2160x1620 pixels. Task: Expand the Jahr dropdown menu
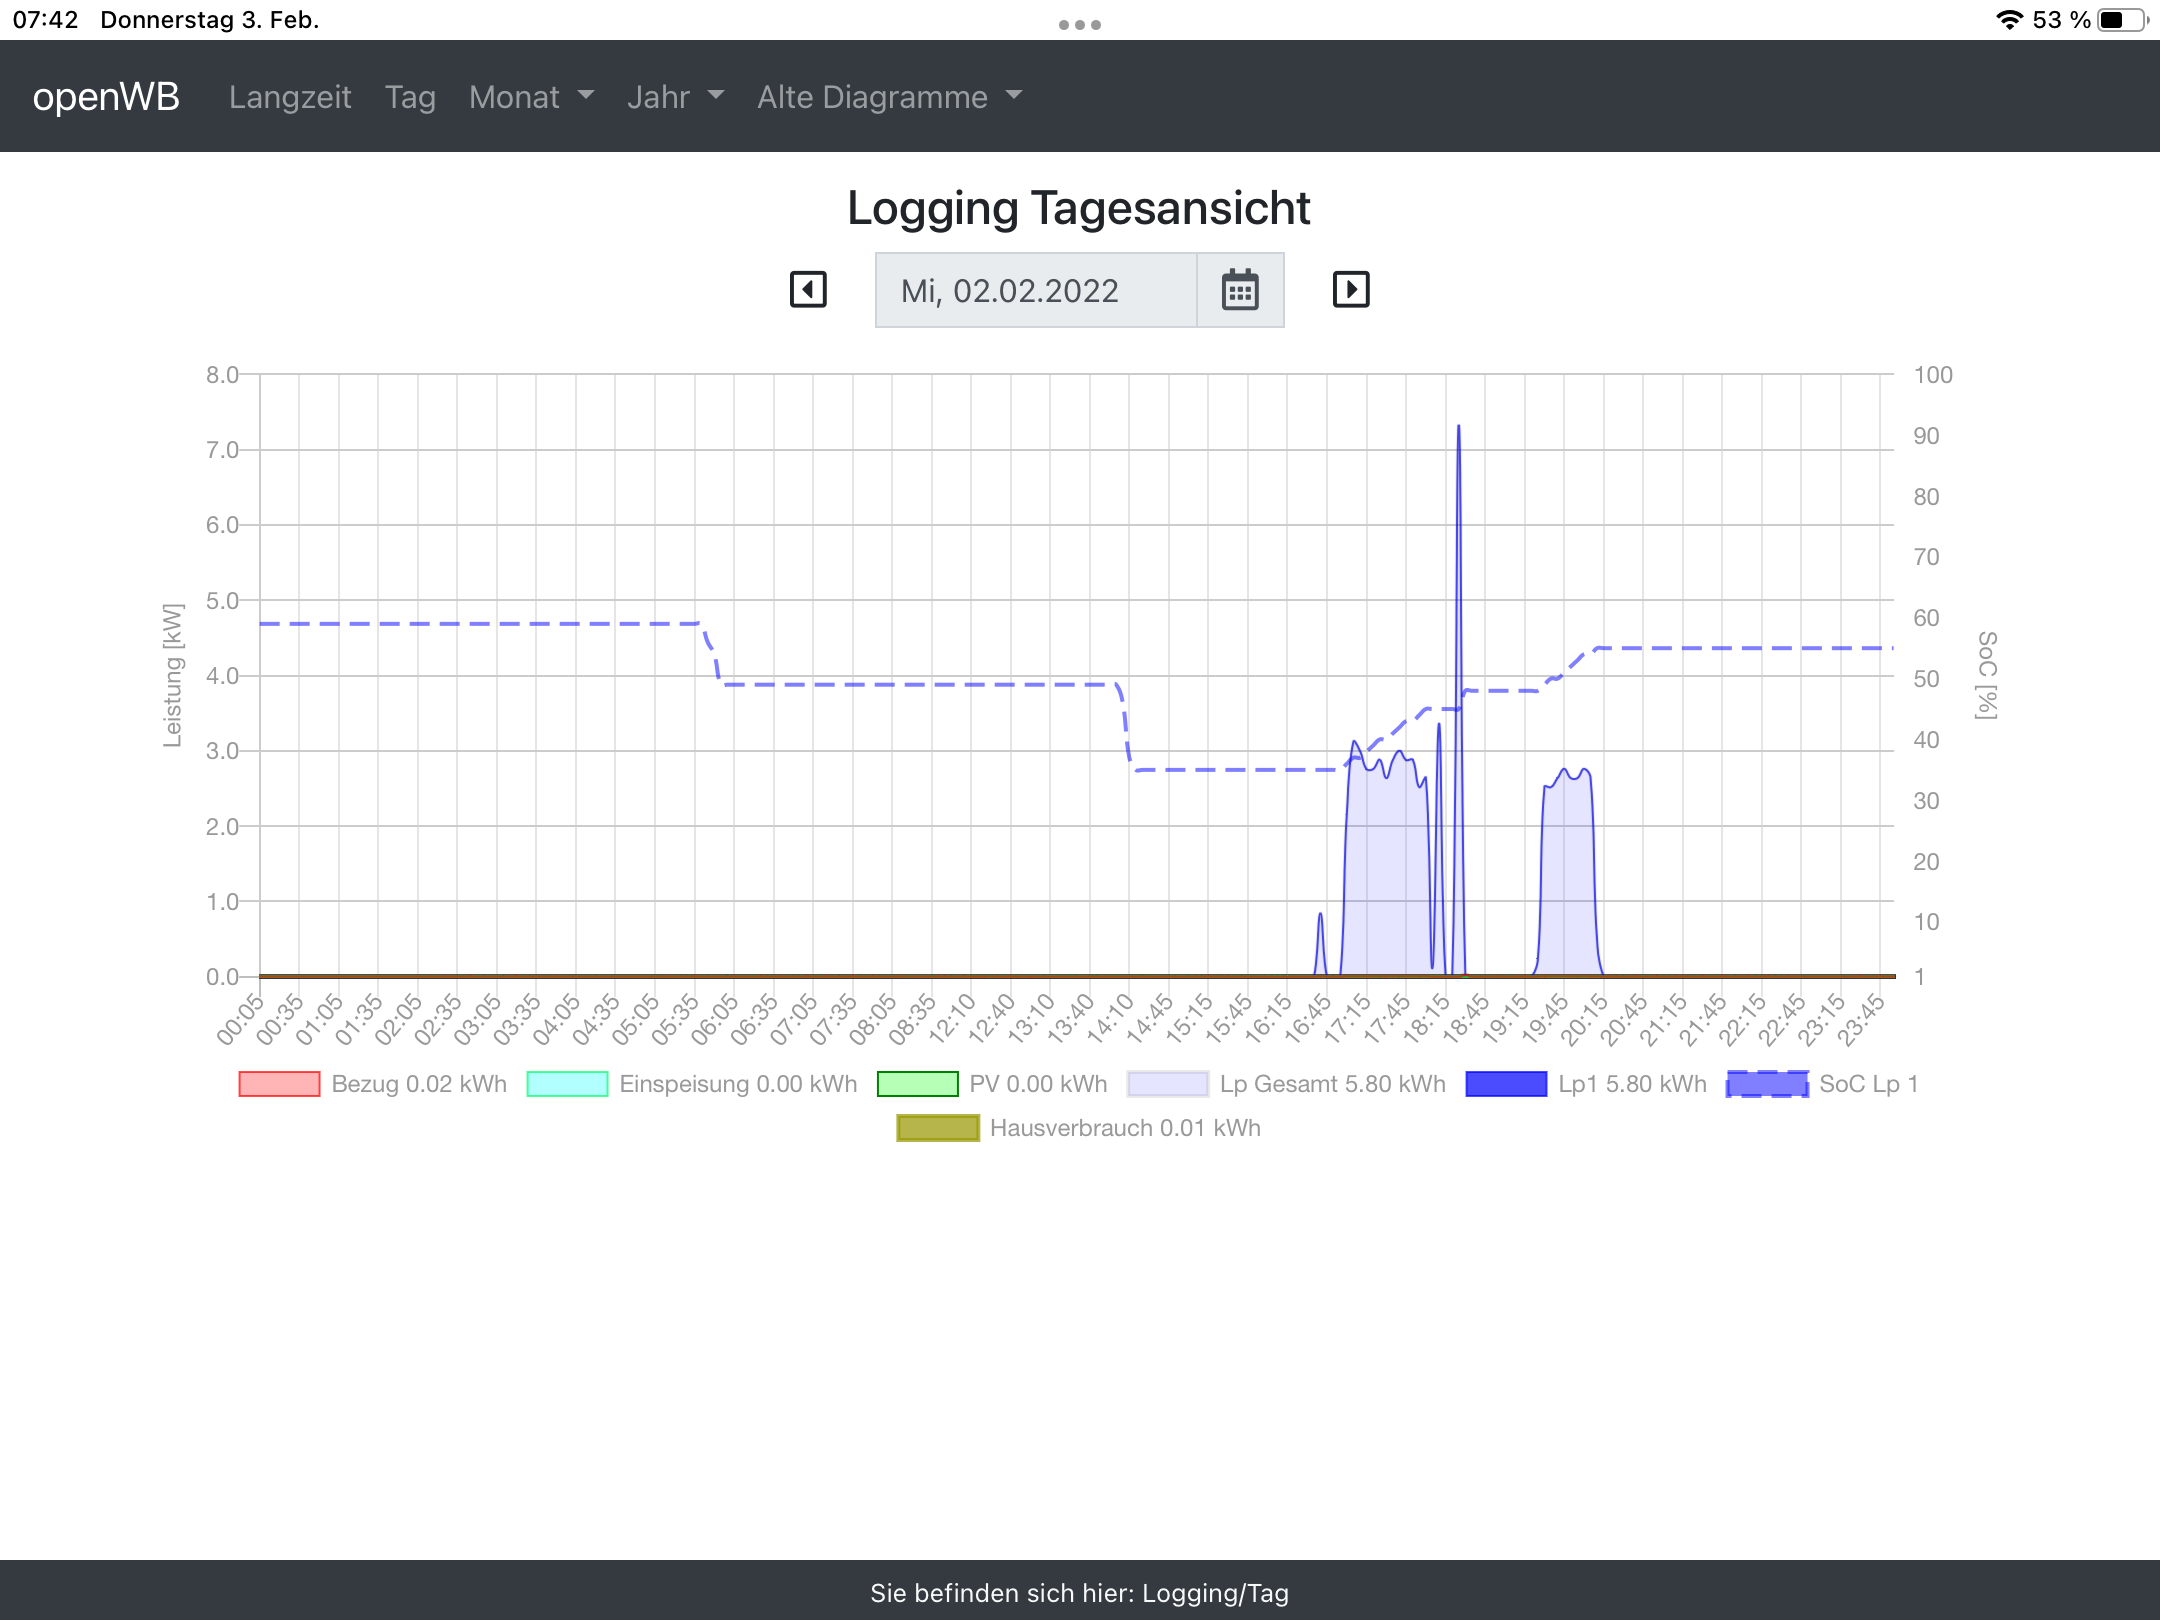coord(675,97)
